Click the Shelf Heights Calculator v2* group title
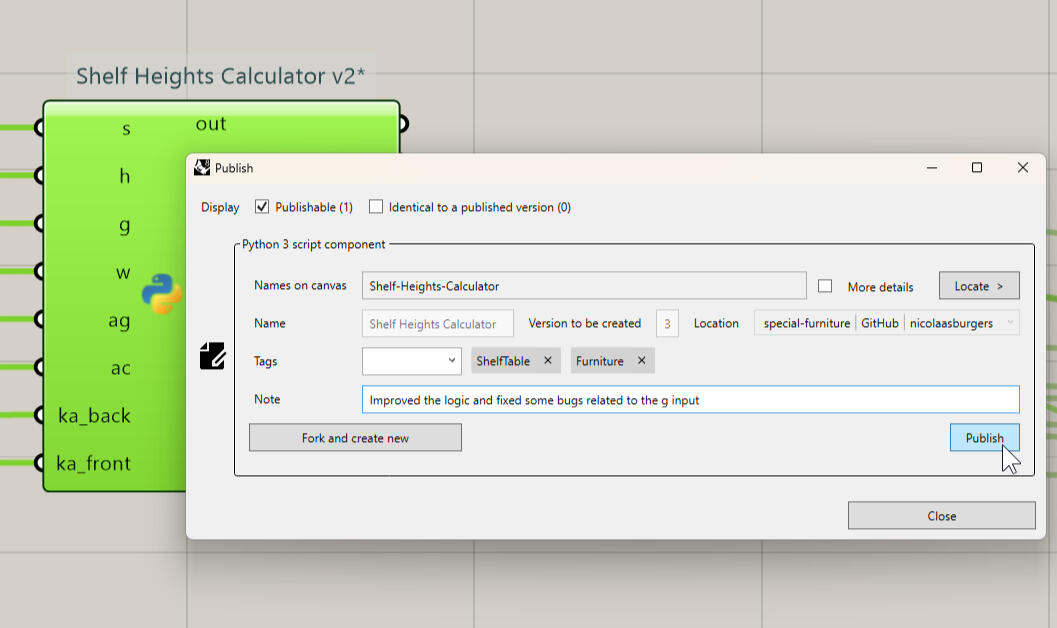 coord(220,76)
